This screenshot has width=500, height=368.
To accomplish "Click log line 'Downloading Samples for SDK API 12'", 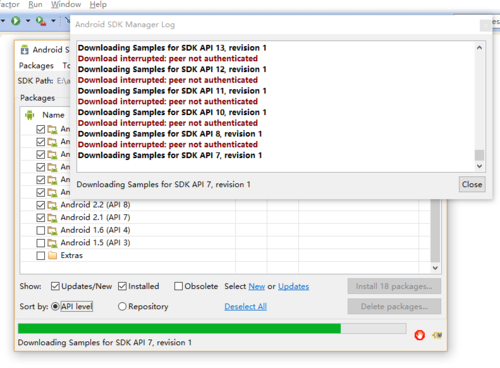I will pyautogui.click(x=172, y=69).
